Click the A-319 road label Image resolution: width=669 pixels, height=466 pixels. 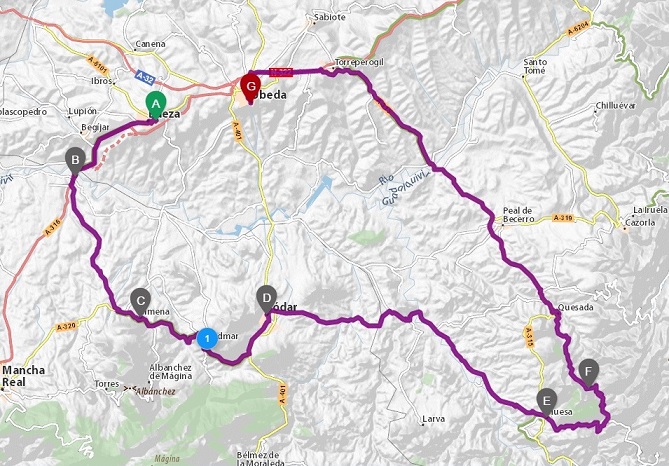click(x=562, y=218)
